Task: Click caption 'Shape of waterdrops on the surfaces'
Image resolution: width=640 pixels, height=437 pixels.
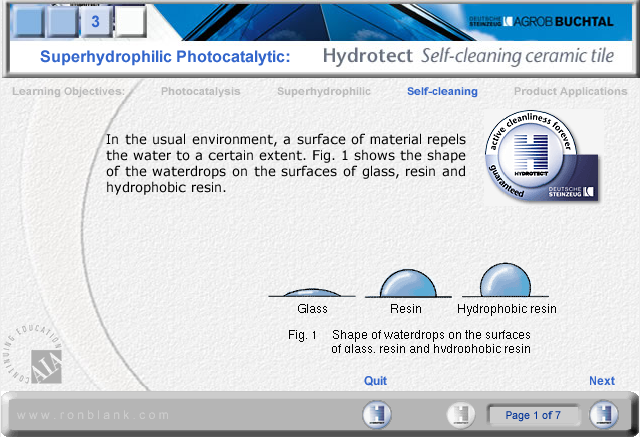Action: [x=431, y=335]
